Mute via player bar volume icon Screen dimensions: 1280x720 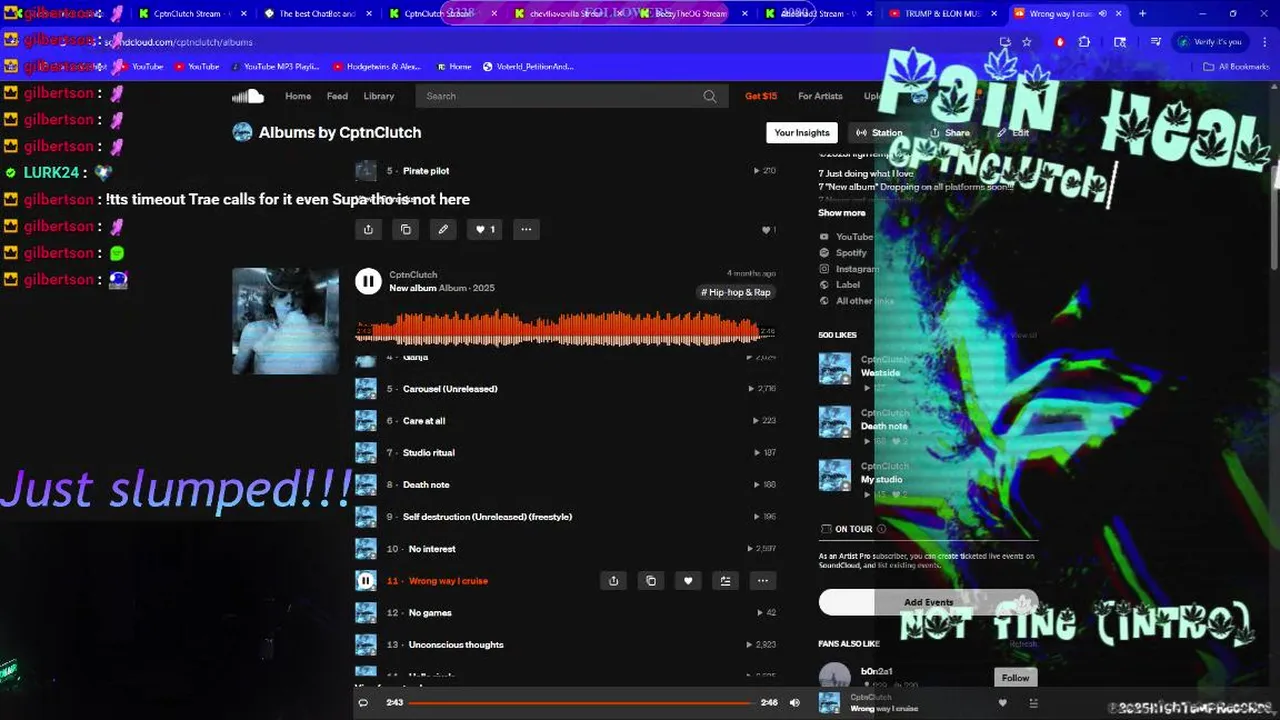click(x=794, y=702)
